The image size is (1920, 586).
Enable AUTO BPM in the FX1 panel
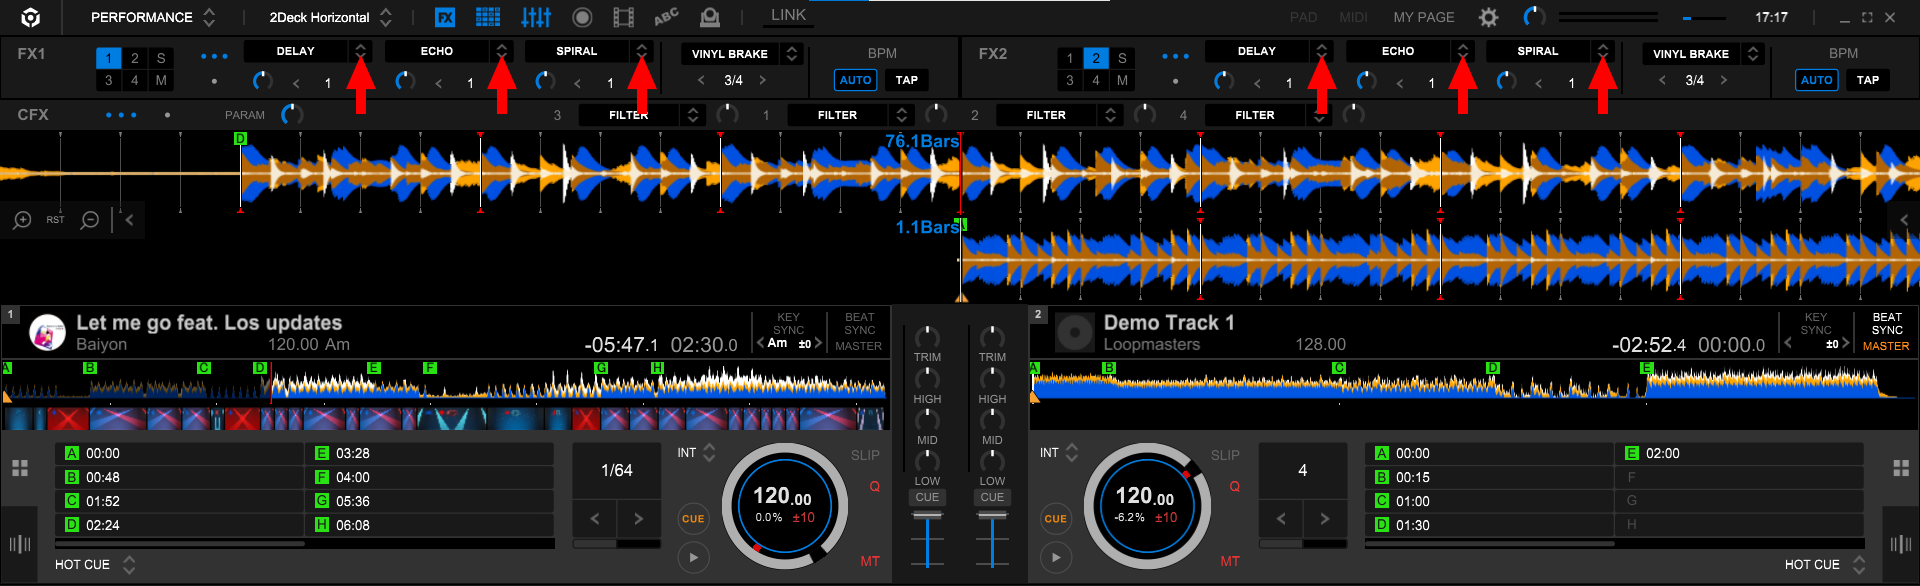[x=855, y=80]
